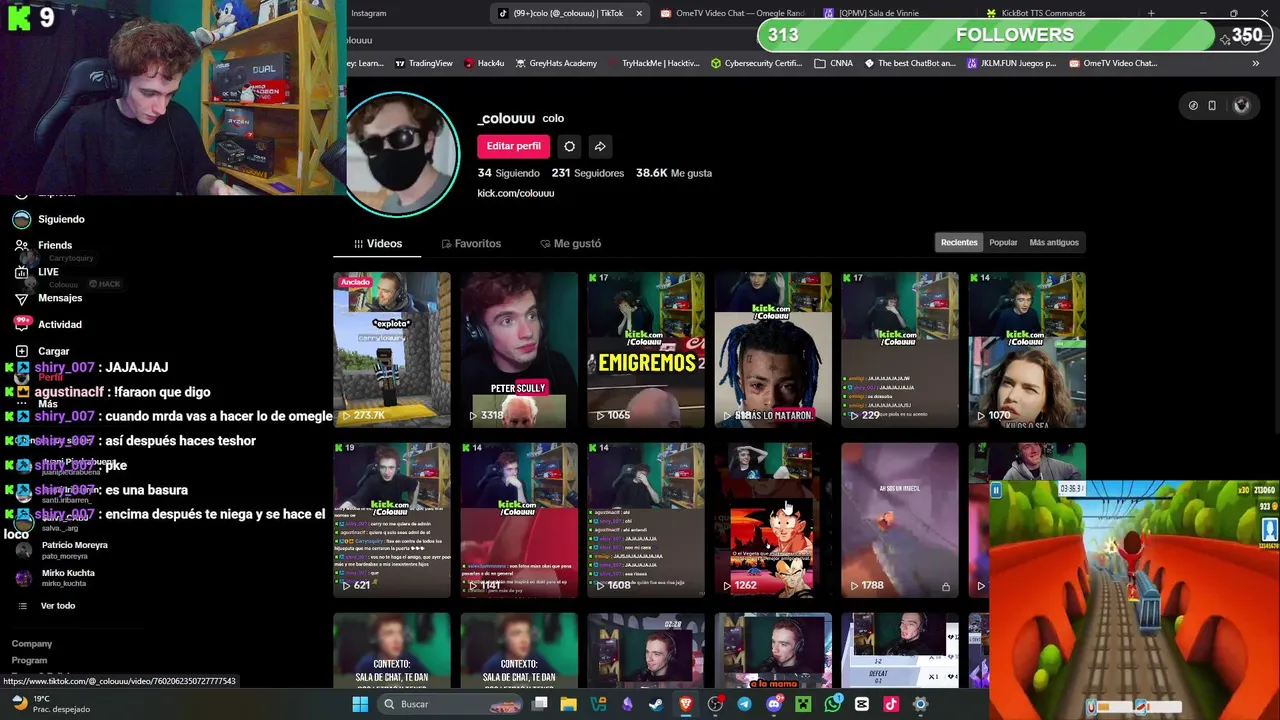This screenshot has width=1280, height=720.
Task: Click the 34 Siguiendo count
Action: tap(508, 173)
